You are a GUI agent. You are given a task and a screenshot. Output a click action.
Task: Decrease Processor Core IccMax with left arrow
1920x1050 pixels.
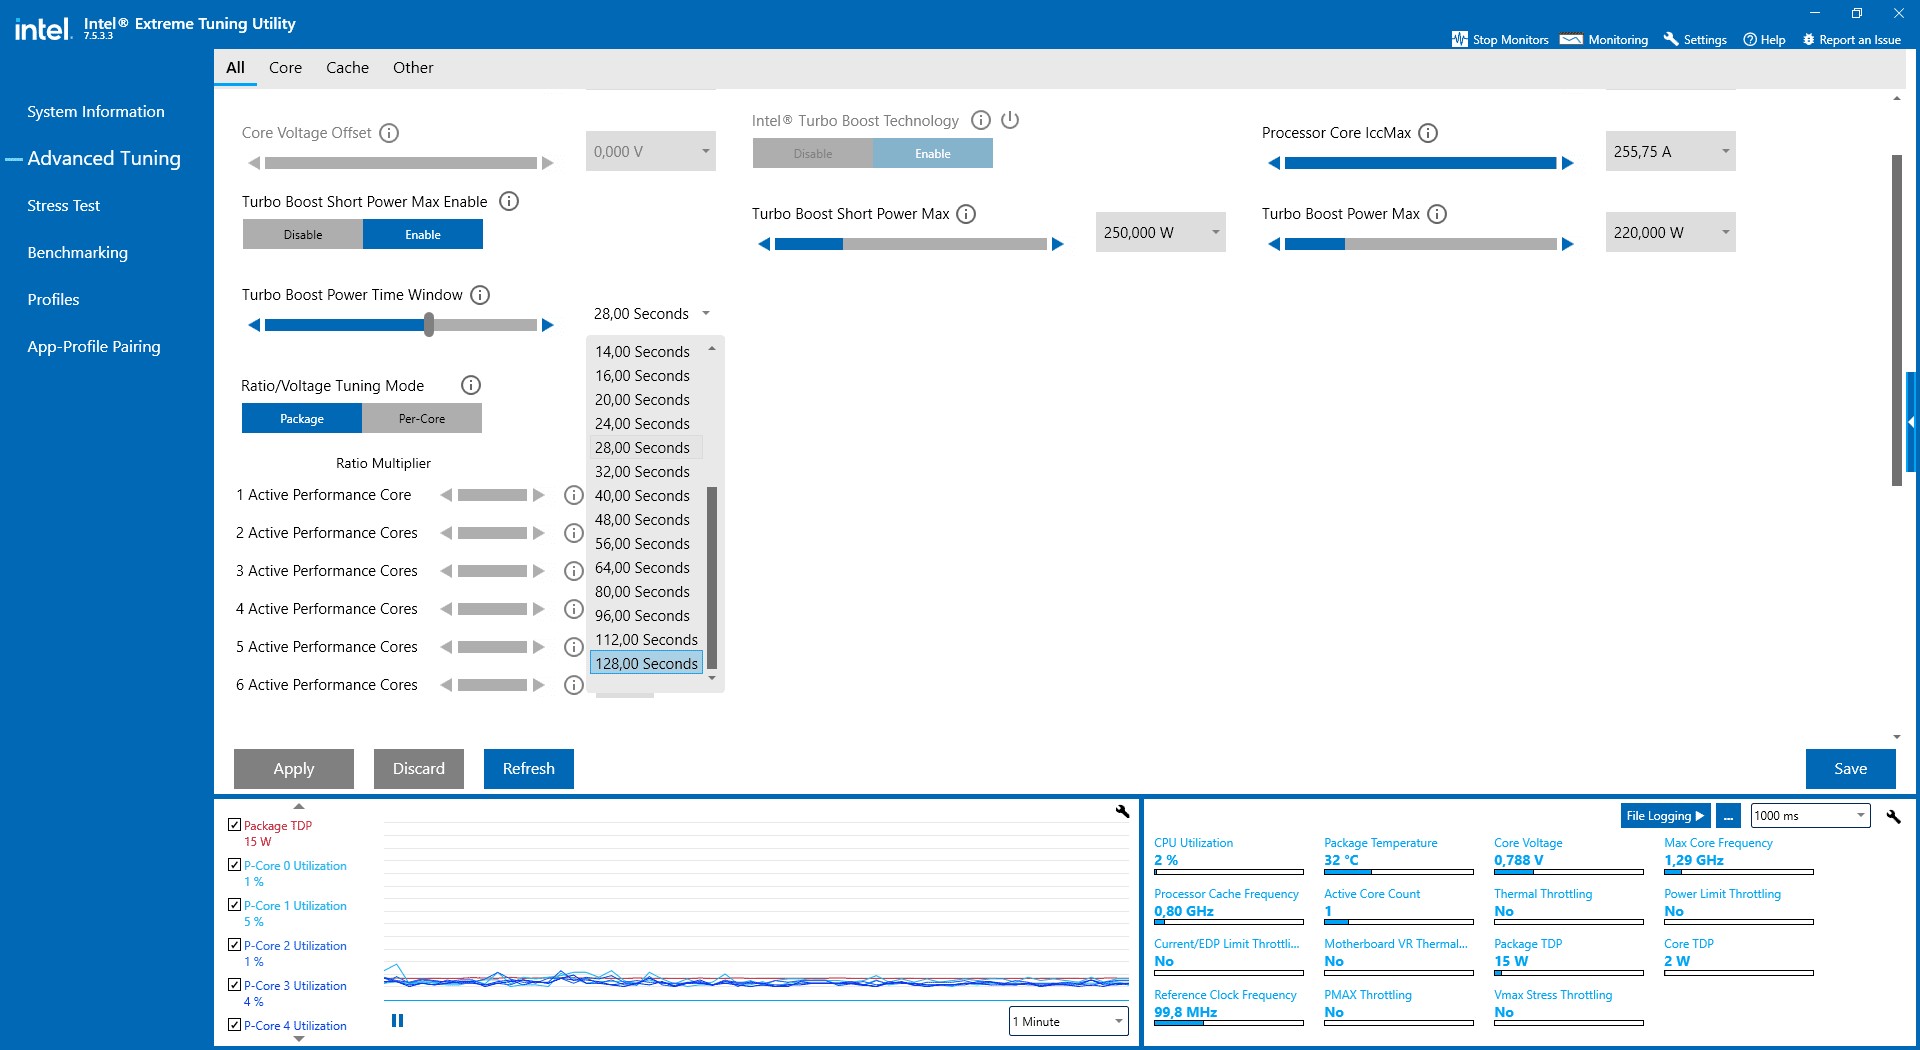pos(1274,163)
